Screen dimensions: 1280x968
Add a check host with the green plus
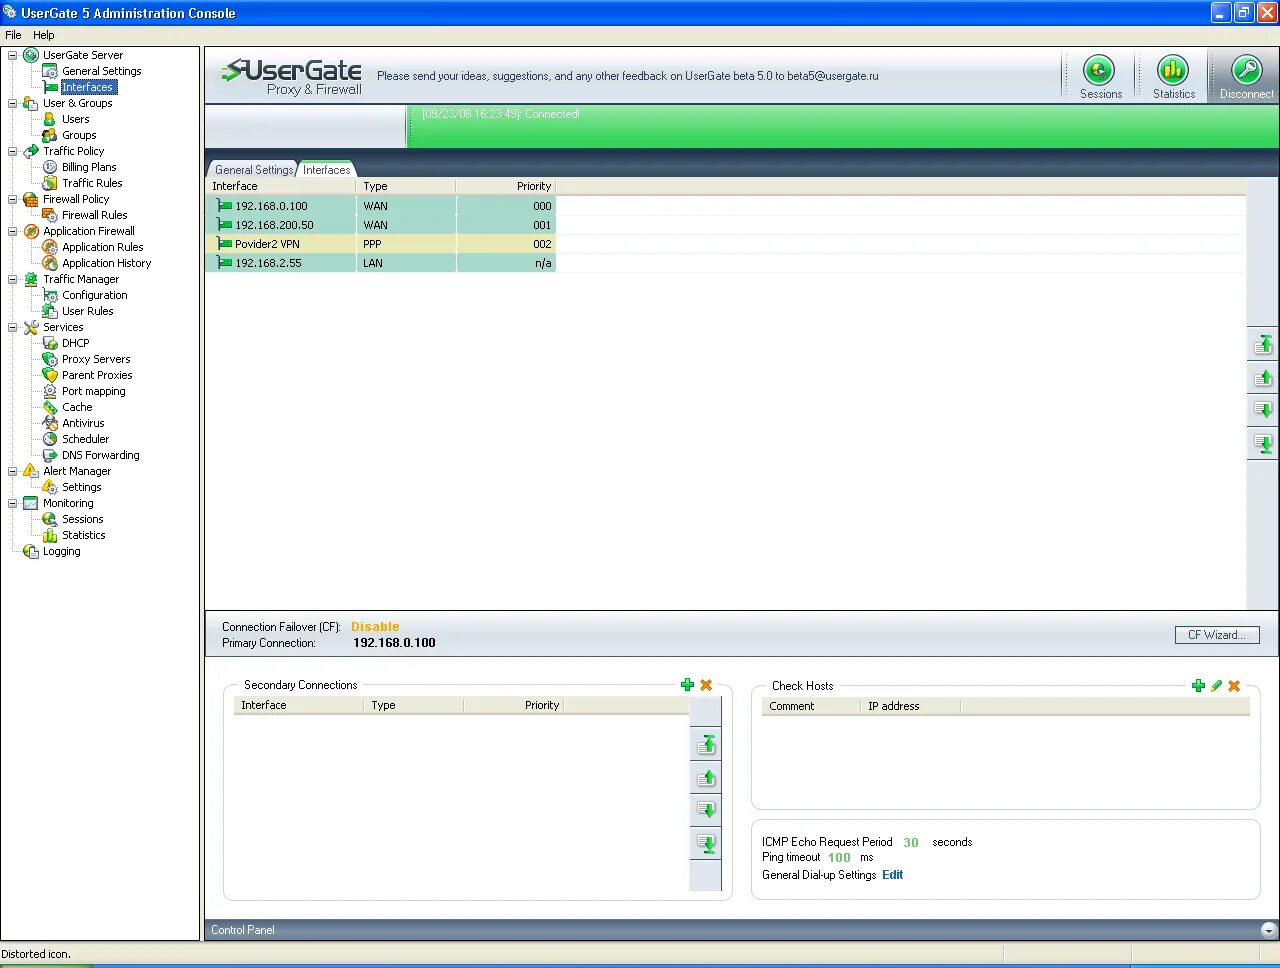(1198, 686)
